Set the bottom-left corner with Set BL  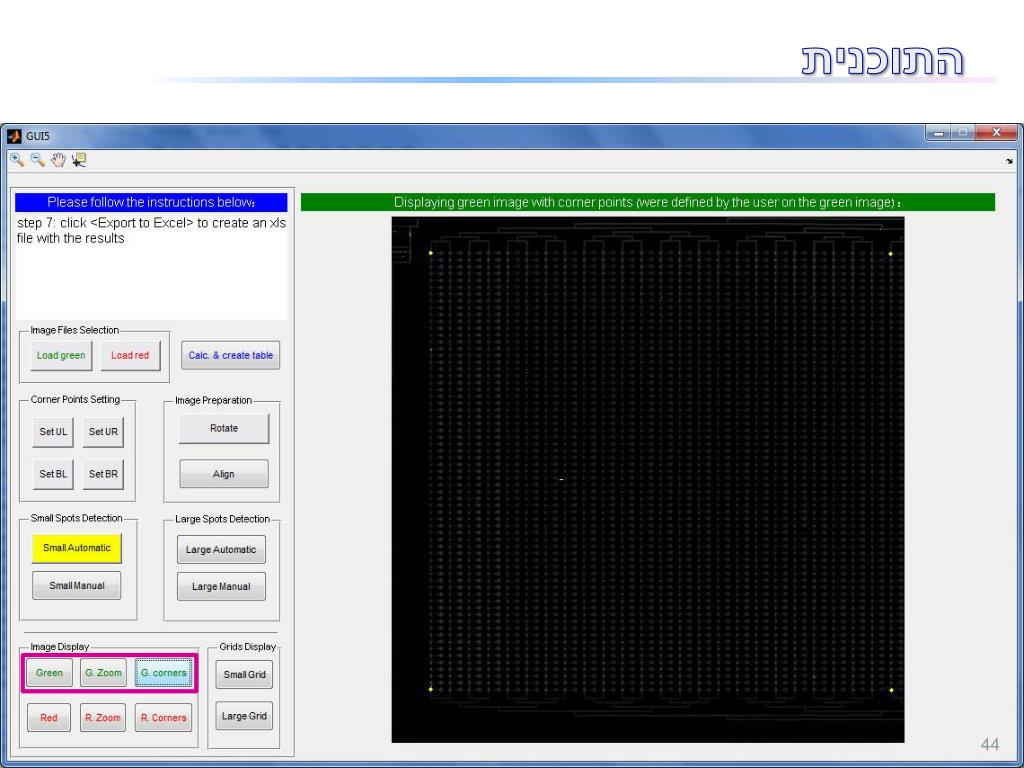53,474
